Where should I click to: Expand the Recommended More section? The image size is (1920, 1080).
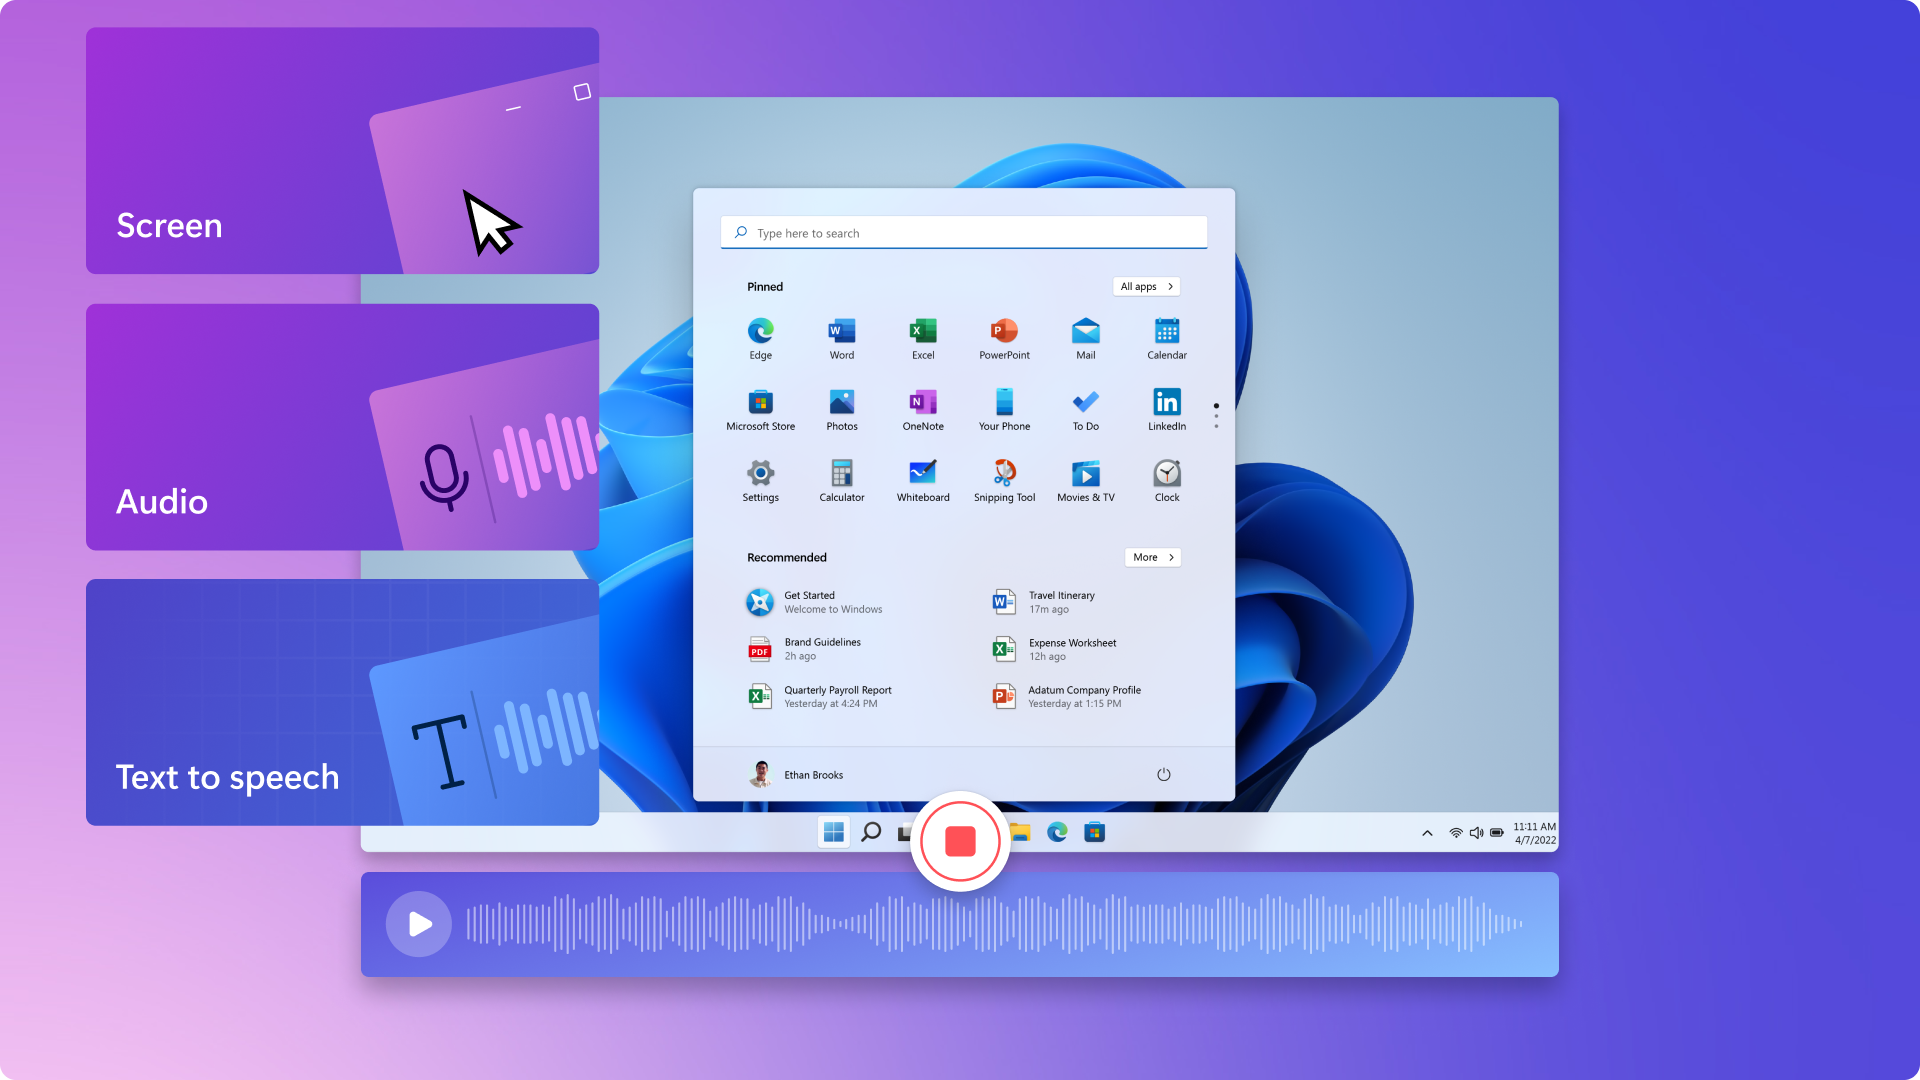coord(1151,556)
